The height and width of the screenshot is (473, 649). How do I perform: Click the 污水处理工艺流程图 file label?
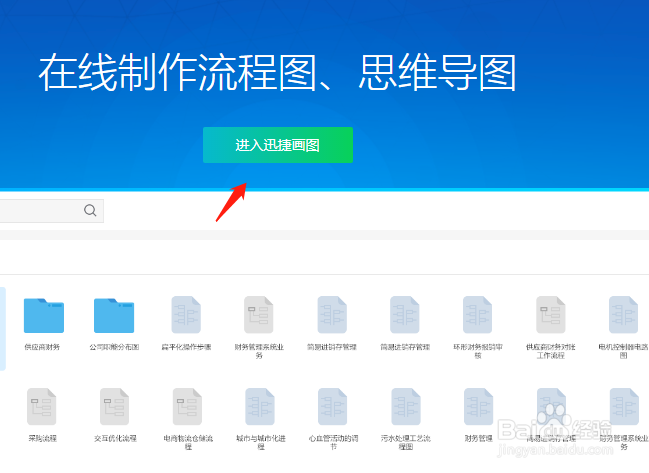[x=406, y=442]
